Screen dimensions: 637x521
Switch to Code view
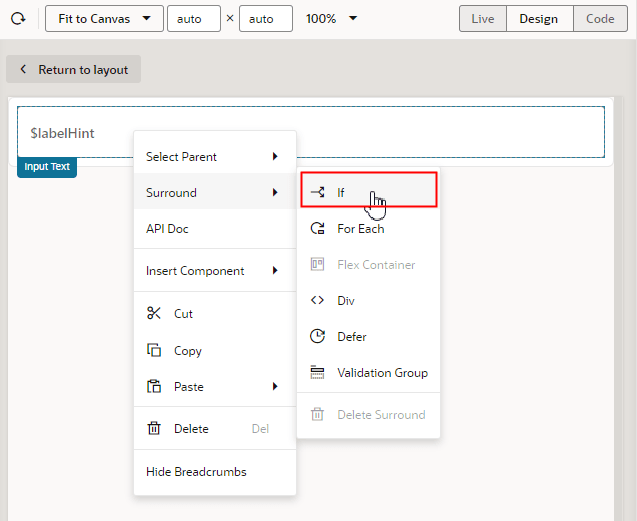click(600, 19)
